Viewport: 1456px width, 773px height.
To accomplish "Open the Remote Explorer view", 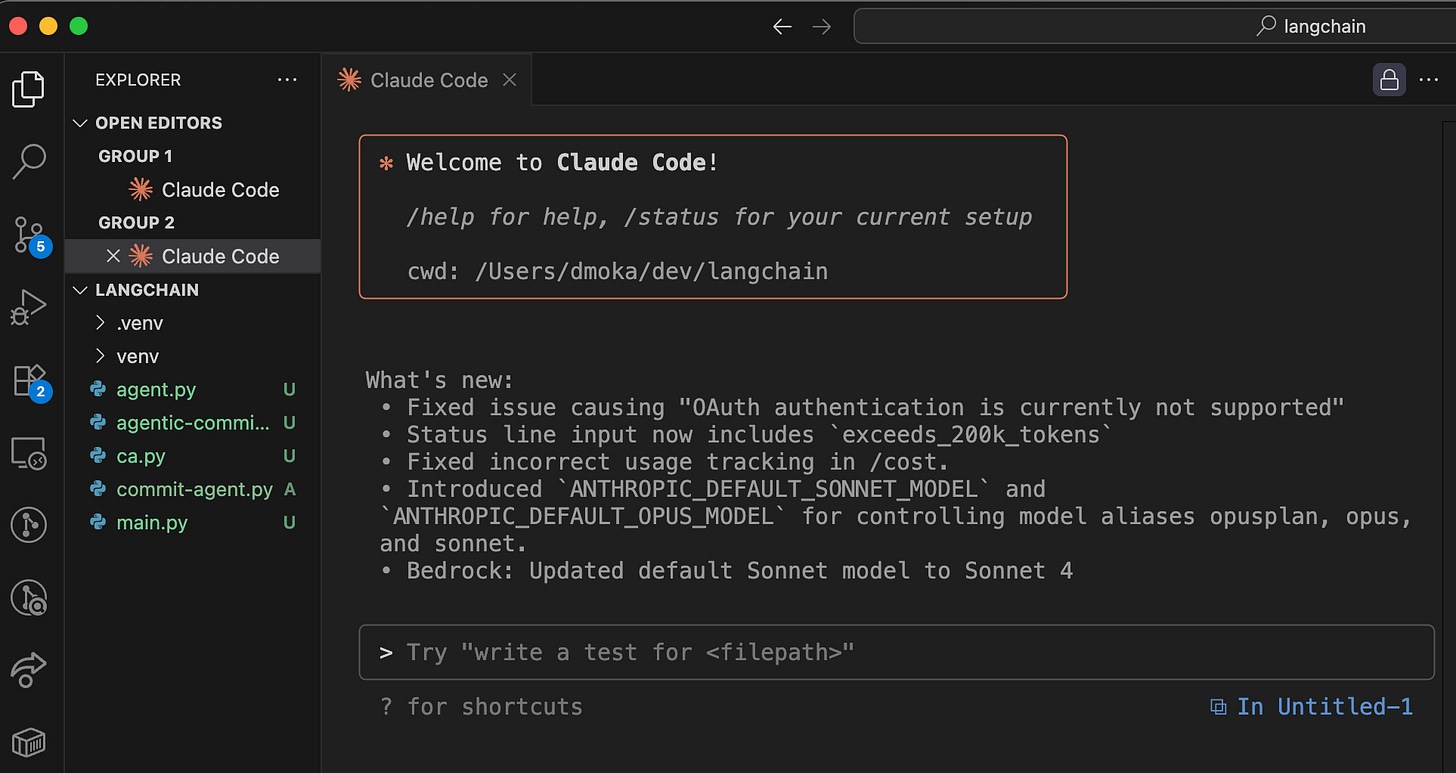I will coord(28,453).
